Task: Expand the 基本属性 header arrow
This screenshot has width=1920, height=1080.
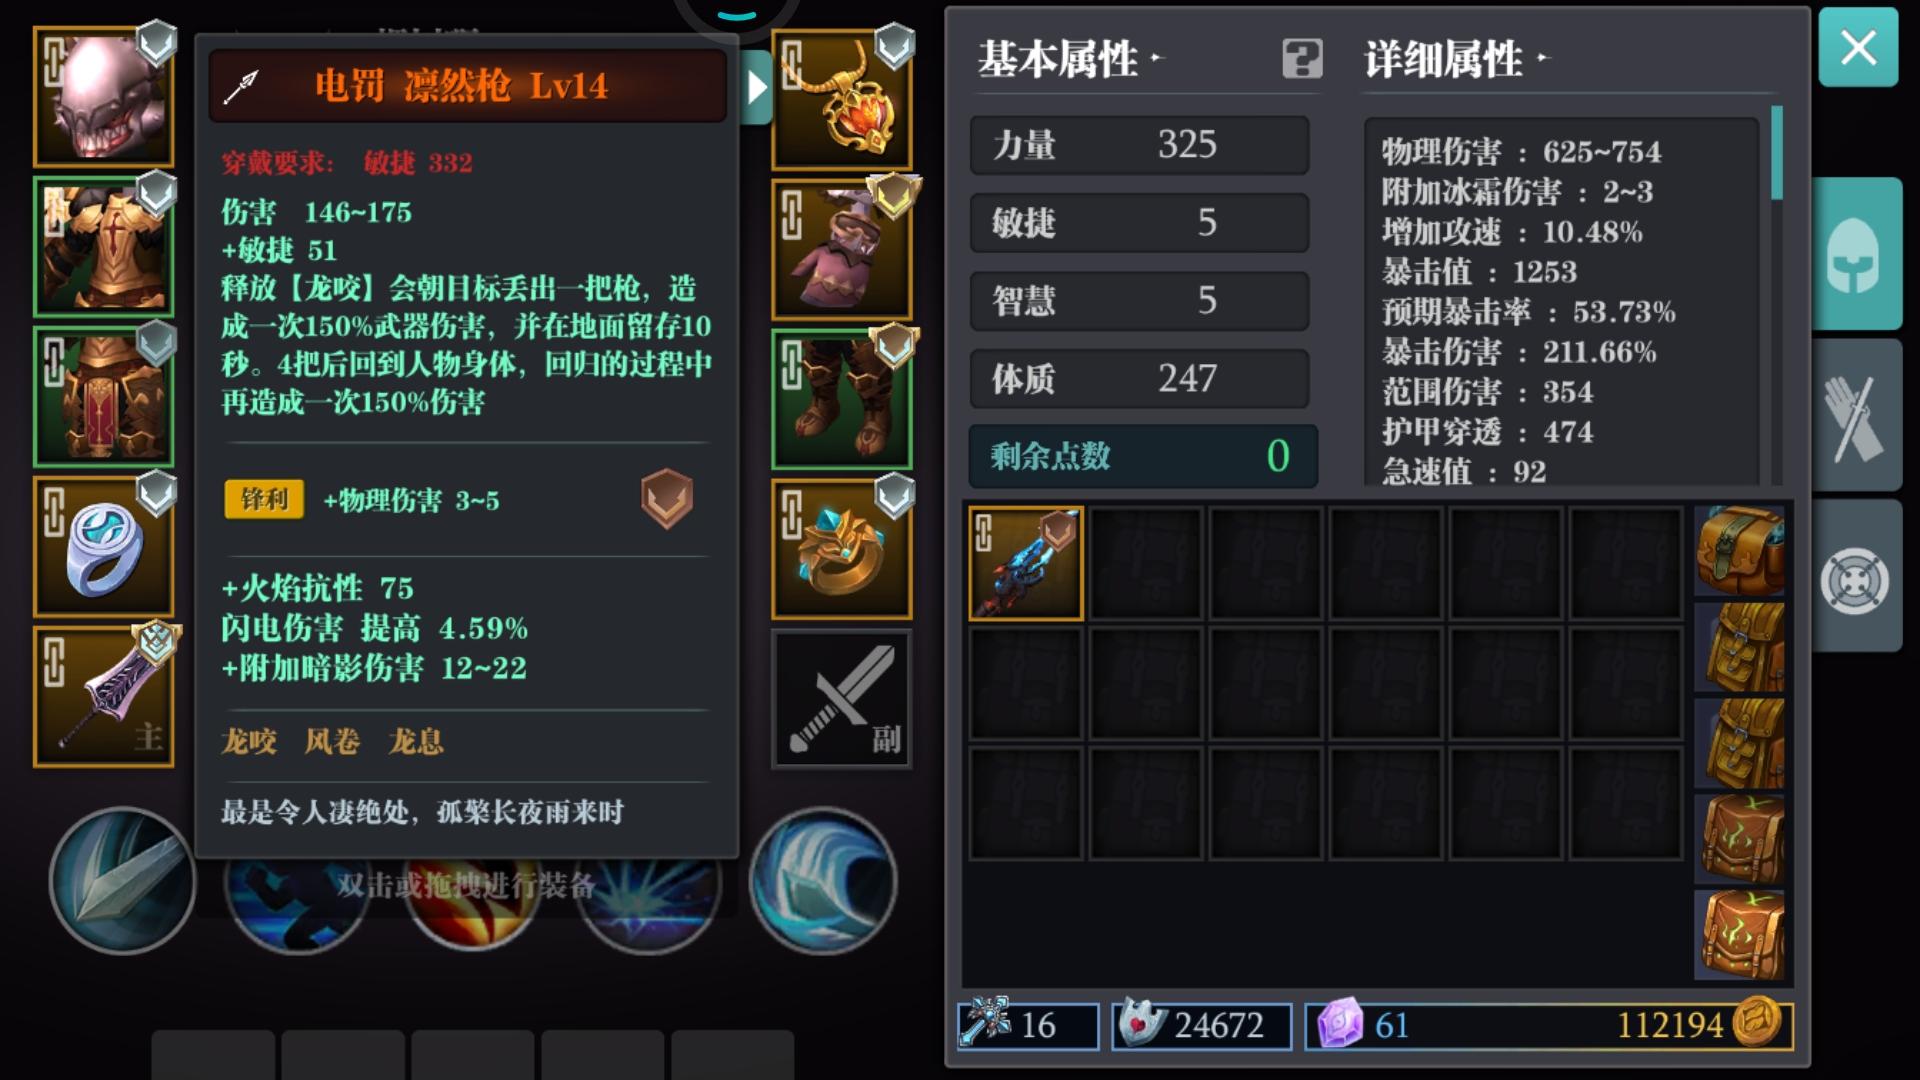Action: (1157, 58)
